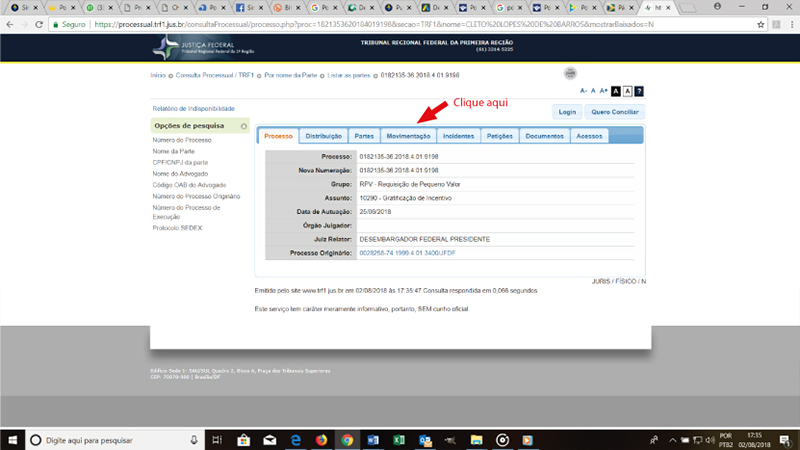Image resolution: width=800 pixels, height=450 pixels.
Task: Click the black high-contrast A icon
Action: pos(616,91)
